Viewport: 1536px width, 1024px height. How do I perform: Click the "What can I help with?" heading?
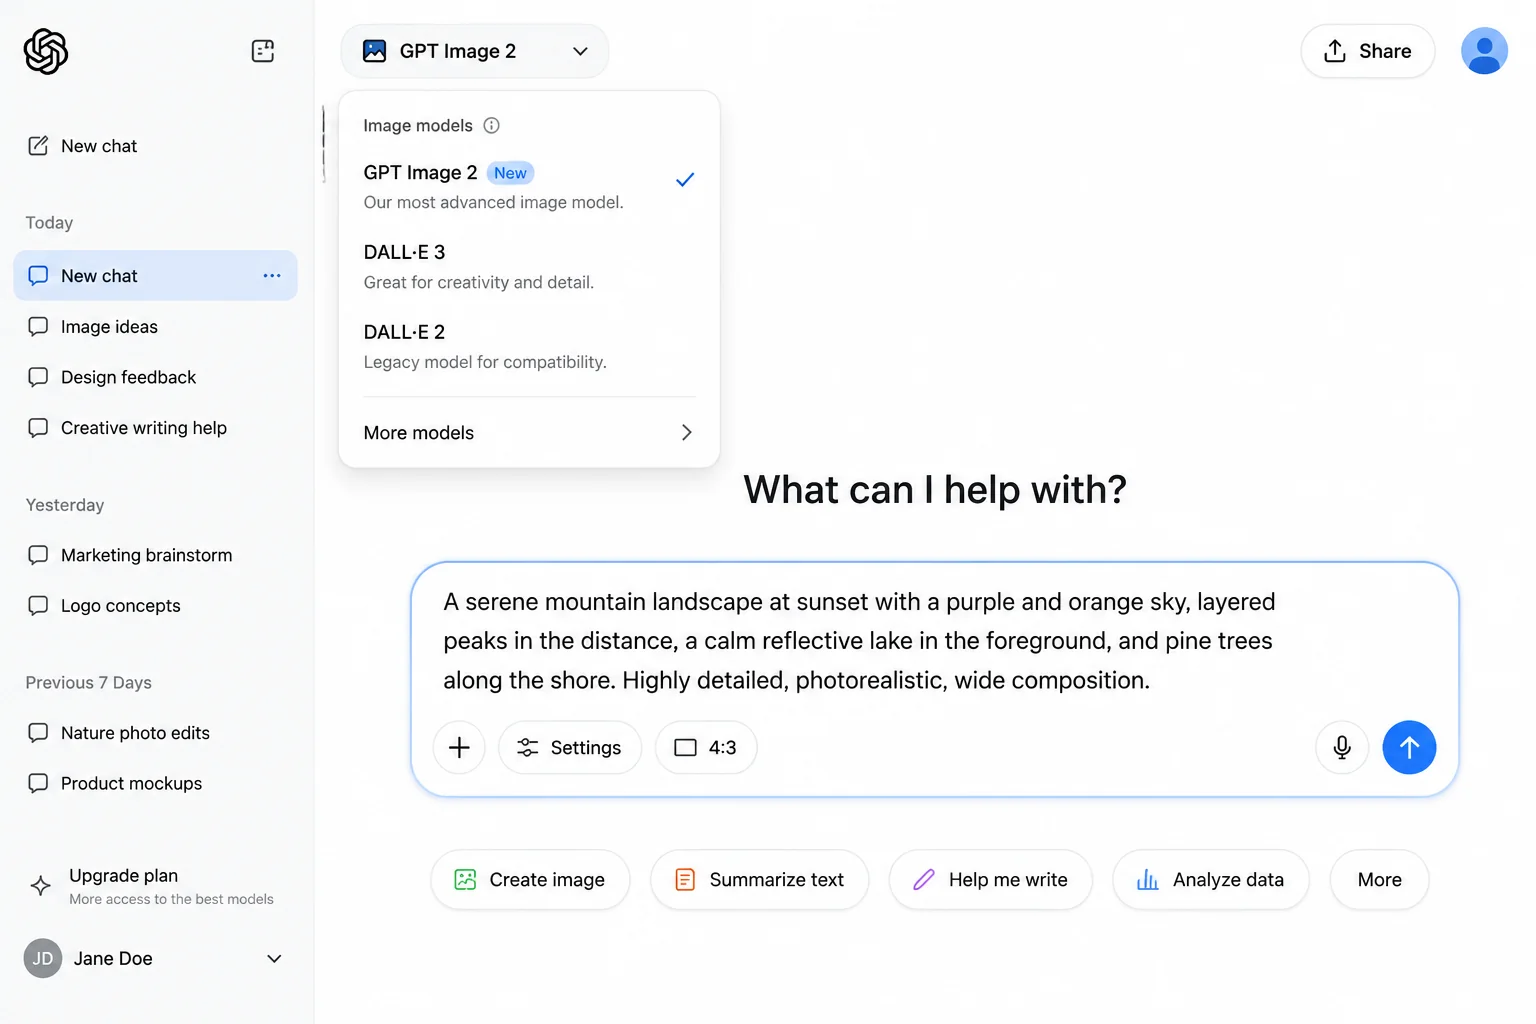point(935,490)
